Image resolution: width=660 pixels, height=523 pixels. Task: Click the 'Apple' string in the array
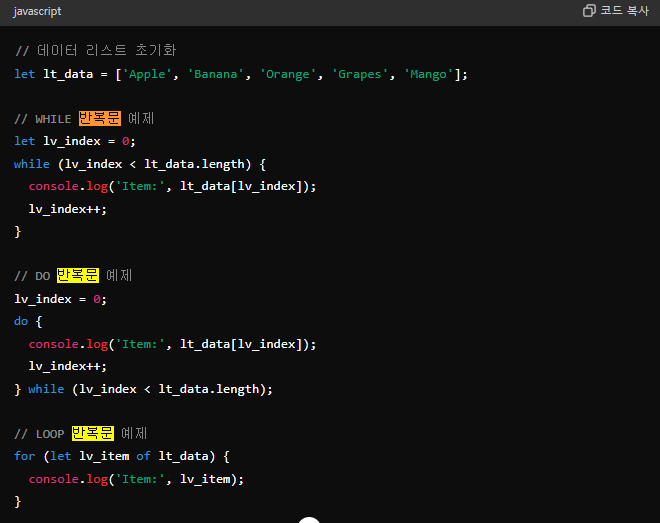(x=147, y=74)
